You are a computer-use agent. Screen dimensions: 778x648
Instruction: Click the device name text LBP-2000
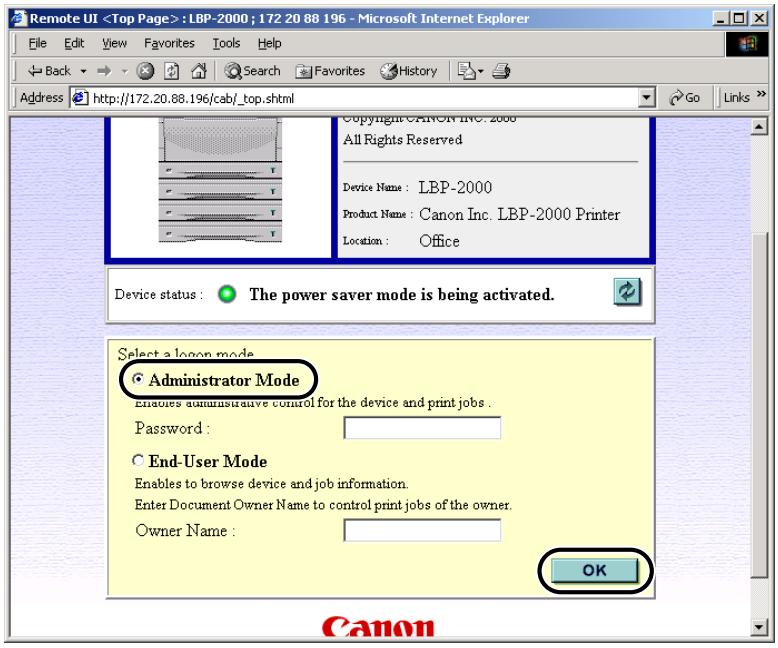(455, 188)
